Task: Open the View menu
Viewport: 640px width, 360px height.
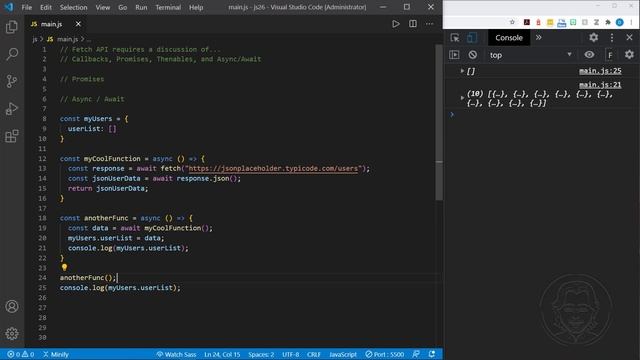Action: (102, 7)
